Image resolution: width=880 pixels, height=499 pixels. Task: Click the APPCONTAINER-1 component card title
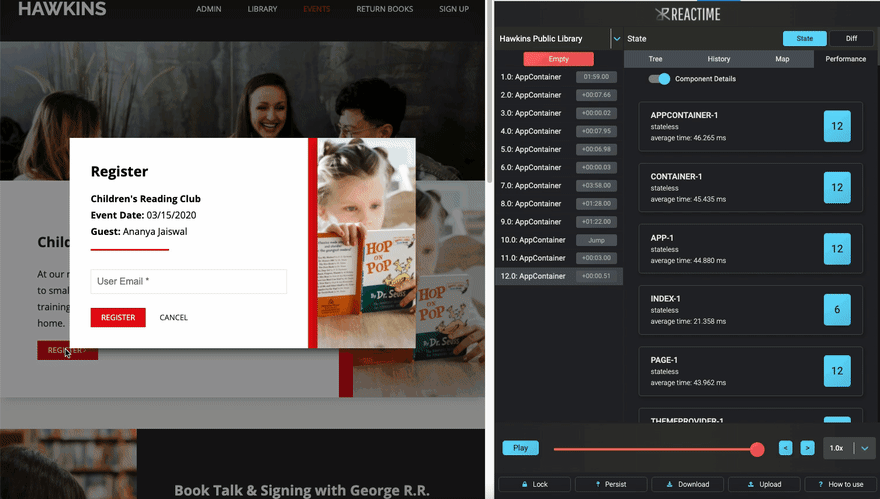coord(684,115)
